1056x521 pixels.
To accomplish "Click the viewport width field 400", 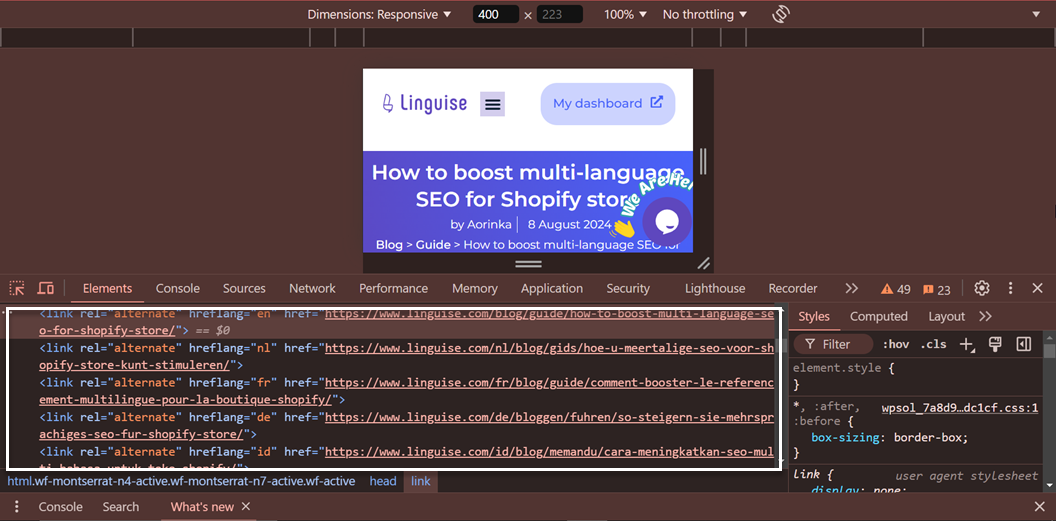I will [496, 14].
